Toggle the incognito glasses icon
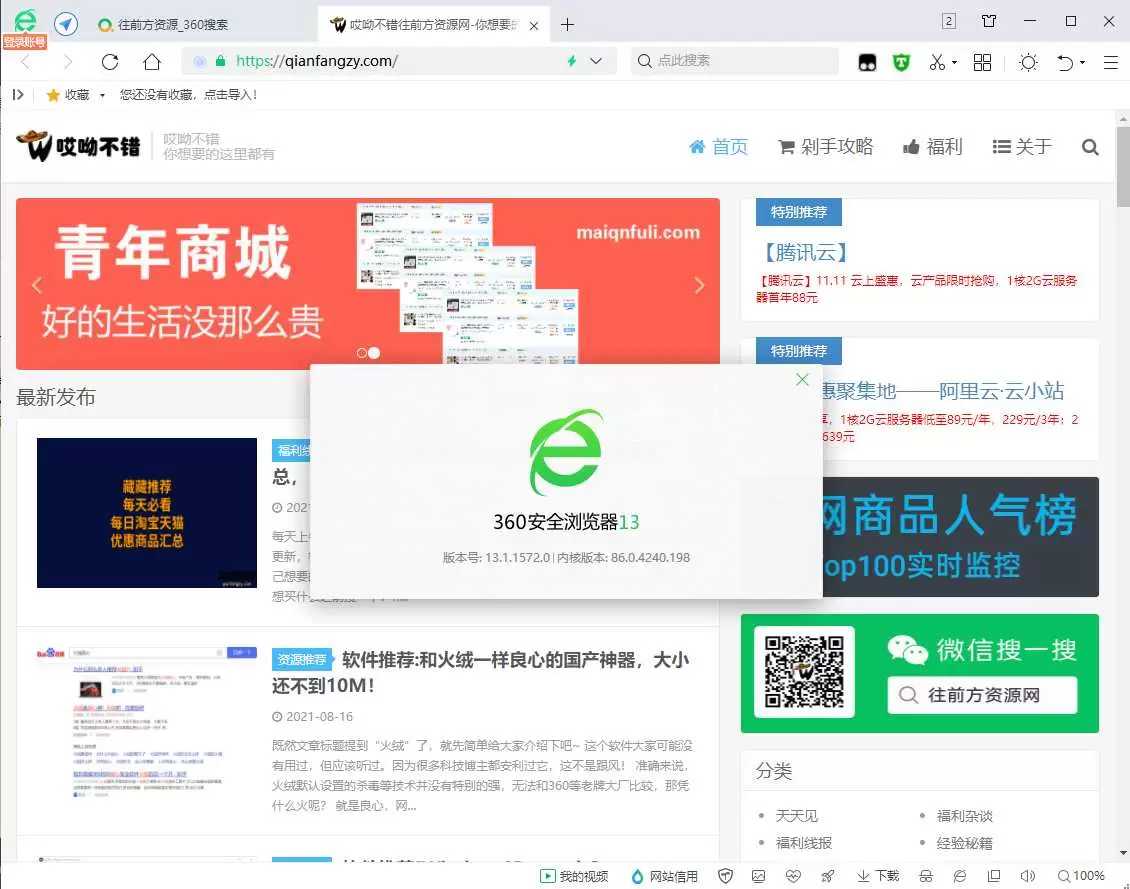This screenshot has height=889, width=1130. point(926,876)
